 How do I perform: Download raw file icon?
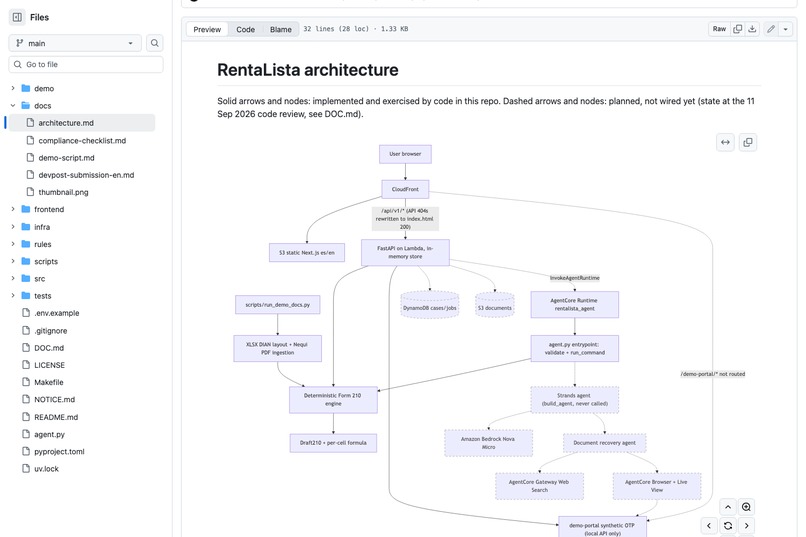tap(752, 29)
